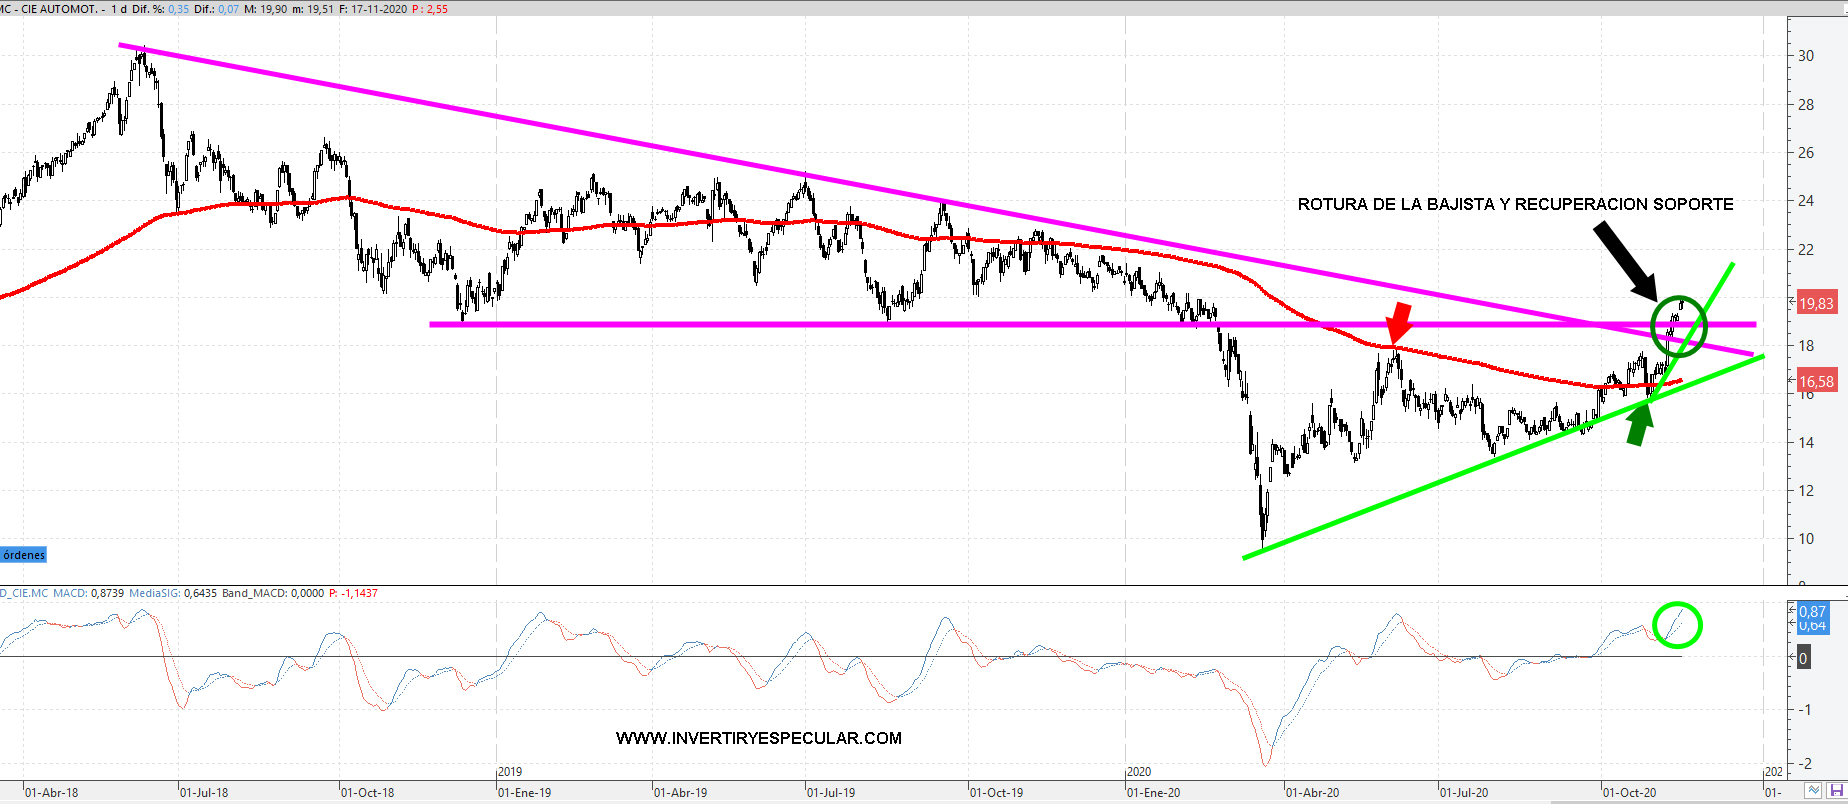This screenshot has height=804, width=1848.
Task: Click the WWW.INVERTIRYESPECULAR.COM watermark text
Action: click(x=758, y=738)
